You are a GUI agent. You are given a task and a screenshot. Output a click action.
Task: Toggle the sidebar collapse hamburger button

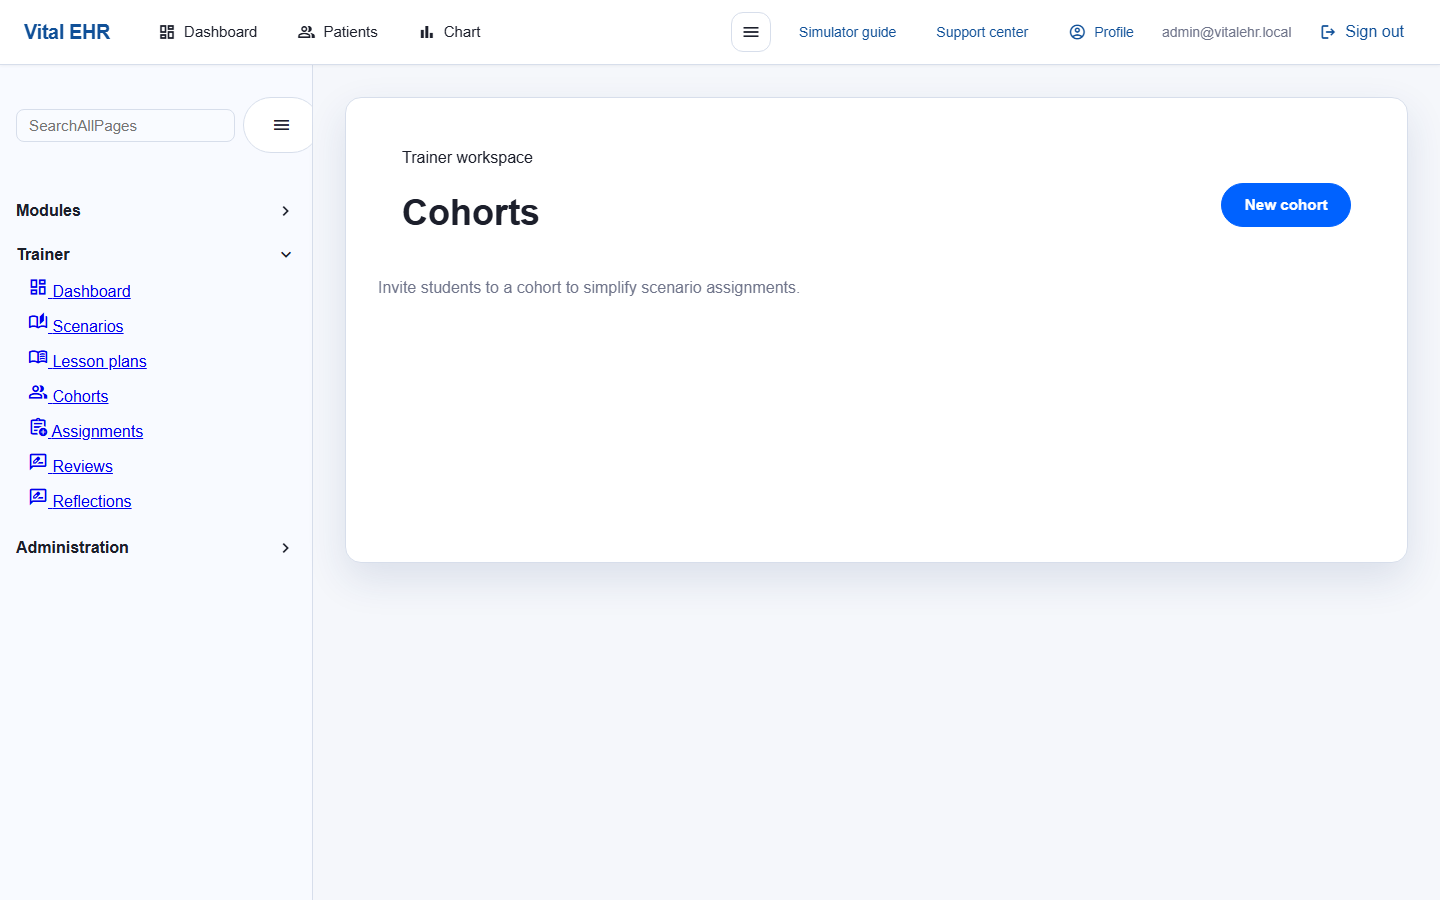coord(281,125)
